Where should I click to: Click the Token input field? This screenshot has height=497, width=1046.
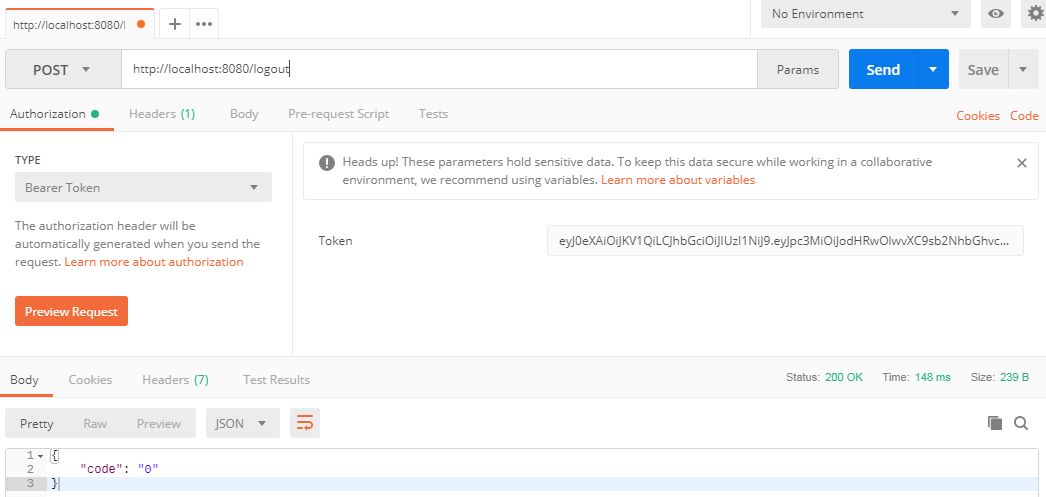click(x=784, y=241)
